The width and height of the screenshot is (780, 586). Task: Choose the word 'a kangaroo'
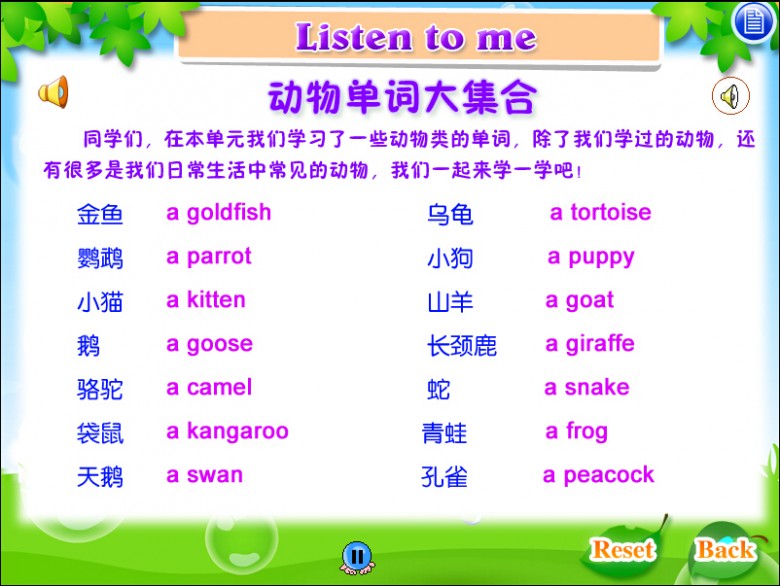pyautogui.click(x=227, y=432)
